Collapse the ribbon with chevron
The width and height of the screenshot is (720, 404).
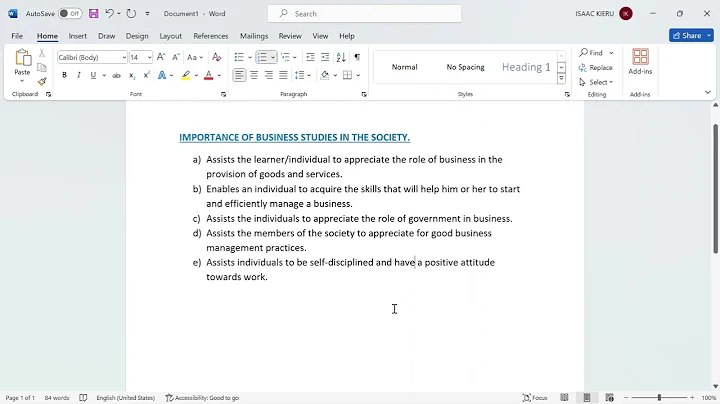[708, 92]
